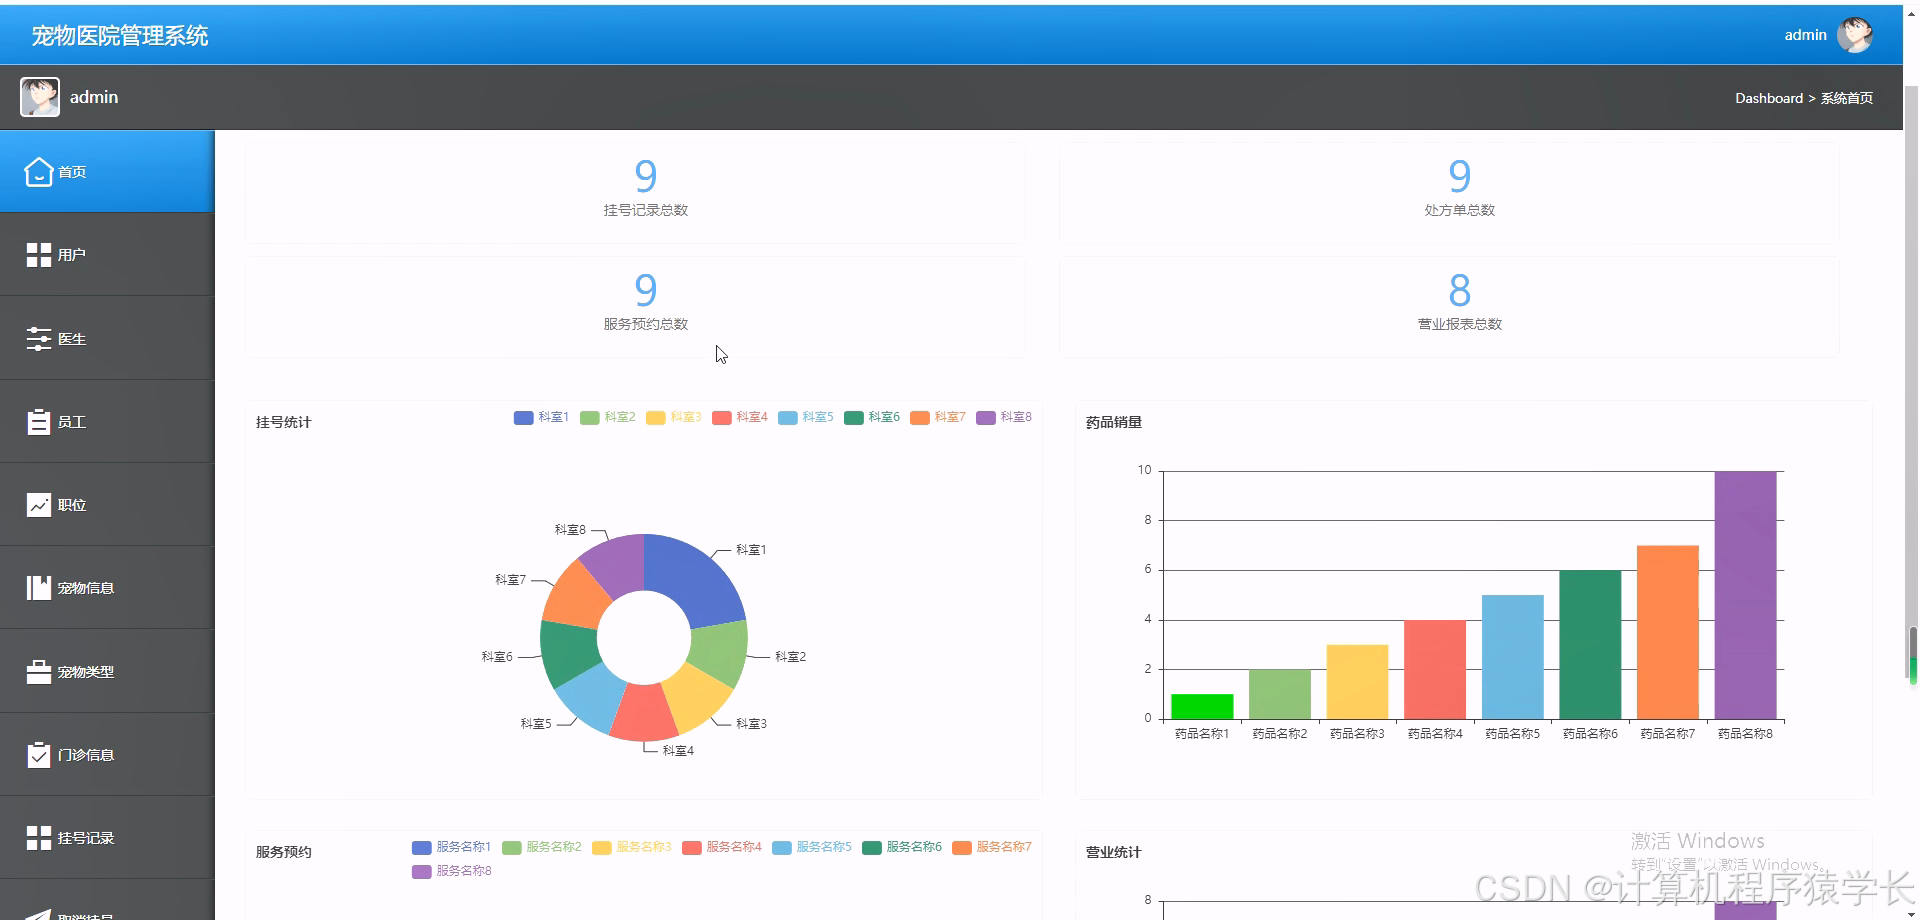
Task: Toggle 服务名称1 legend in 服务预约 chart
Action: [x=451, y=847]
